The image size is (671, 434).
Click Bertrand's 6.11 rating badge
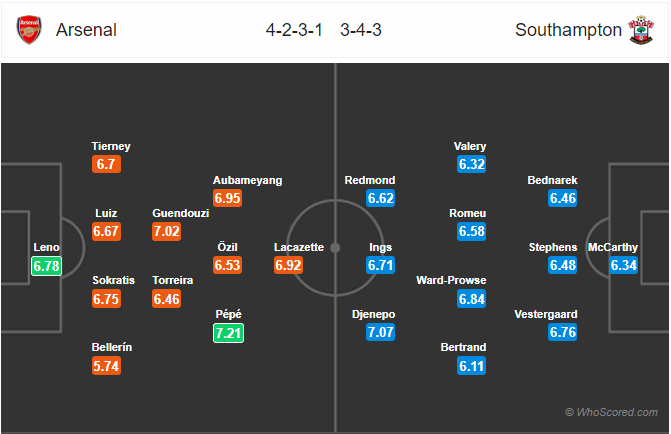[471, 366]
